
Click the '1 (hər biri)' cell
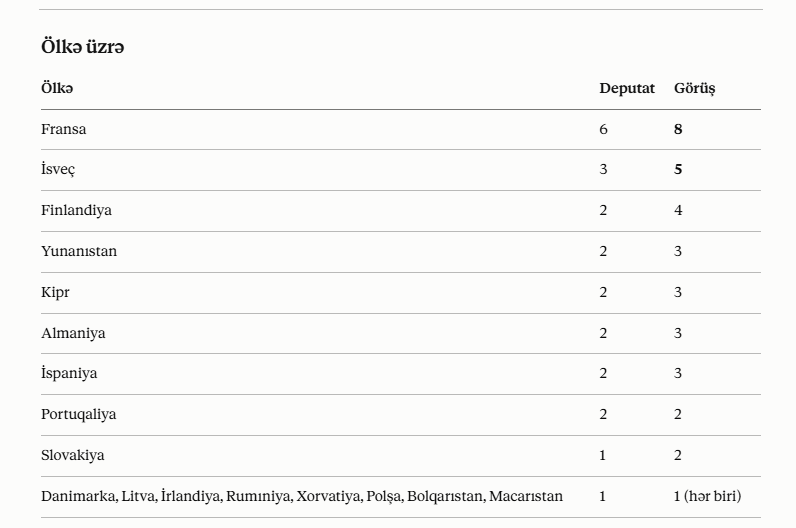pos(707,496)
